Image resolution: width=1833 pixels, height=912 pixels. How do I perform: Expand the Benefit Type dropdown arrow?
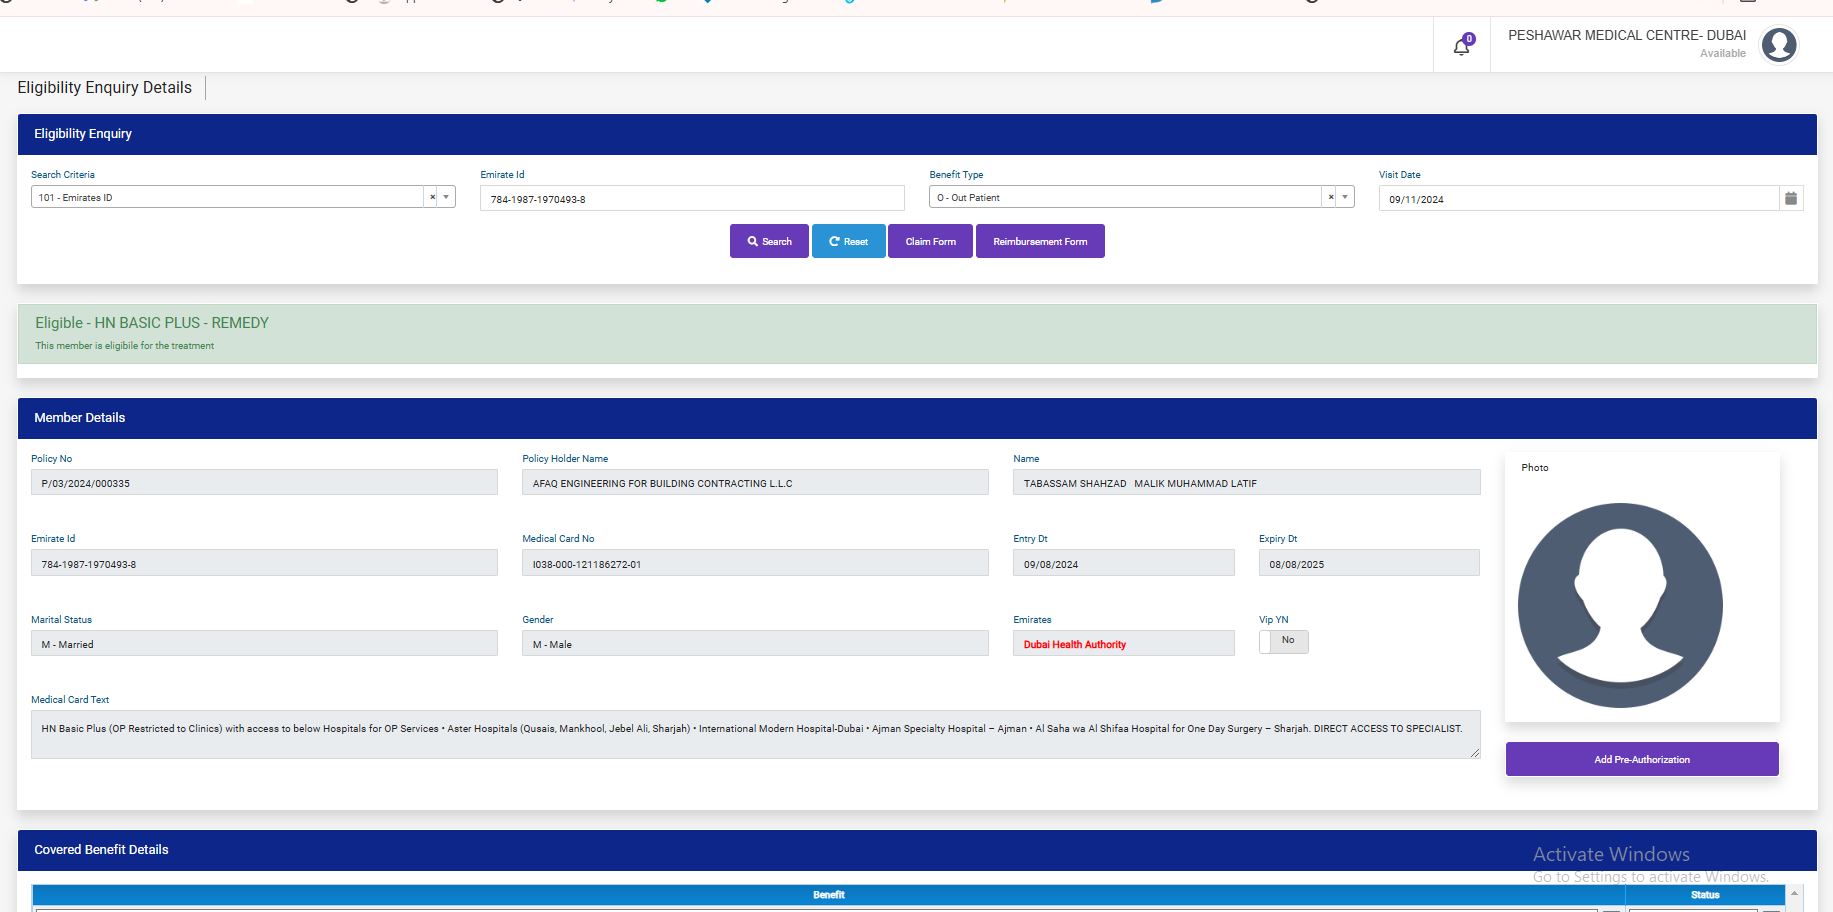click(1345, 198)
